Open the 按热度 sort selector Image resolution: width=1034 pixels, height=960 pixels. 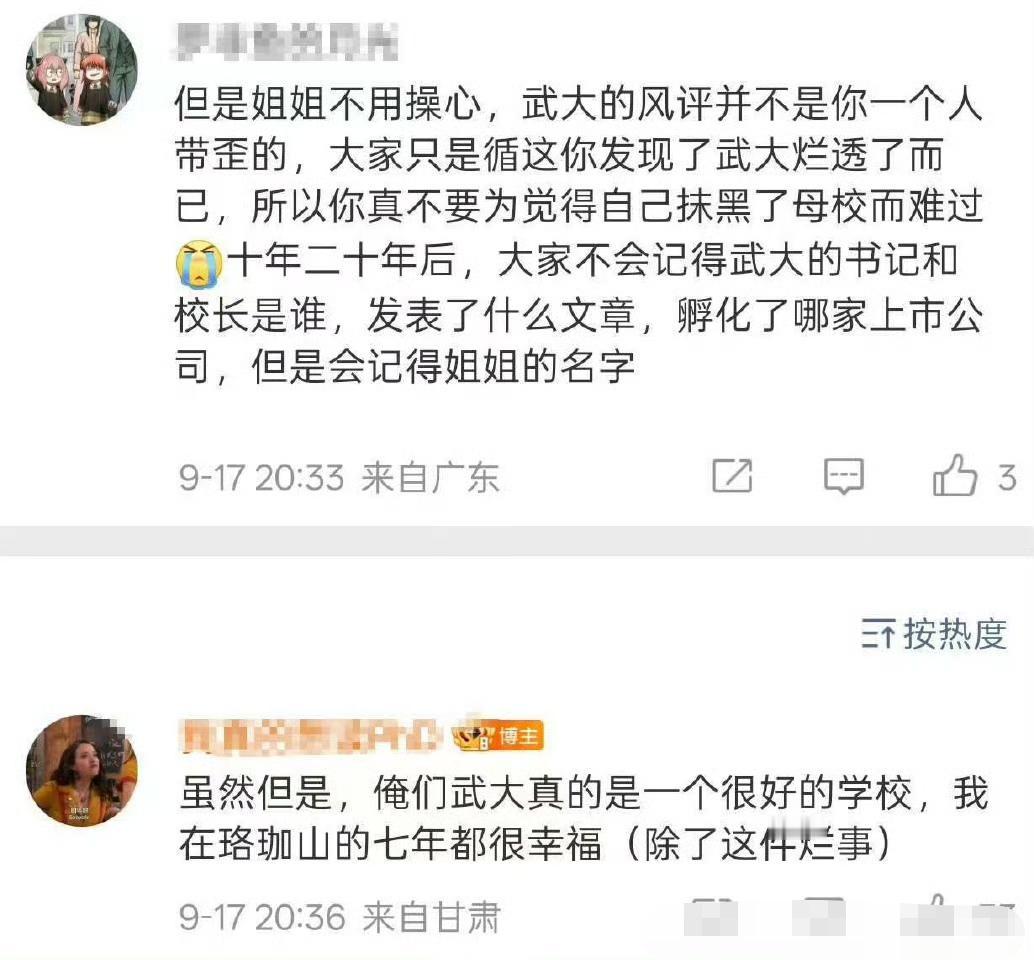pyautogui.click(x=934, y=634)
